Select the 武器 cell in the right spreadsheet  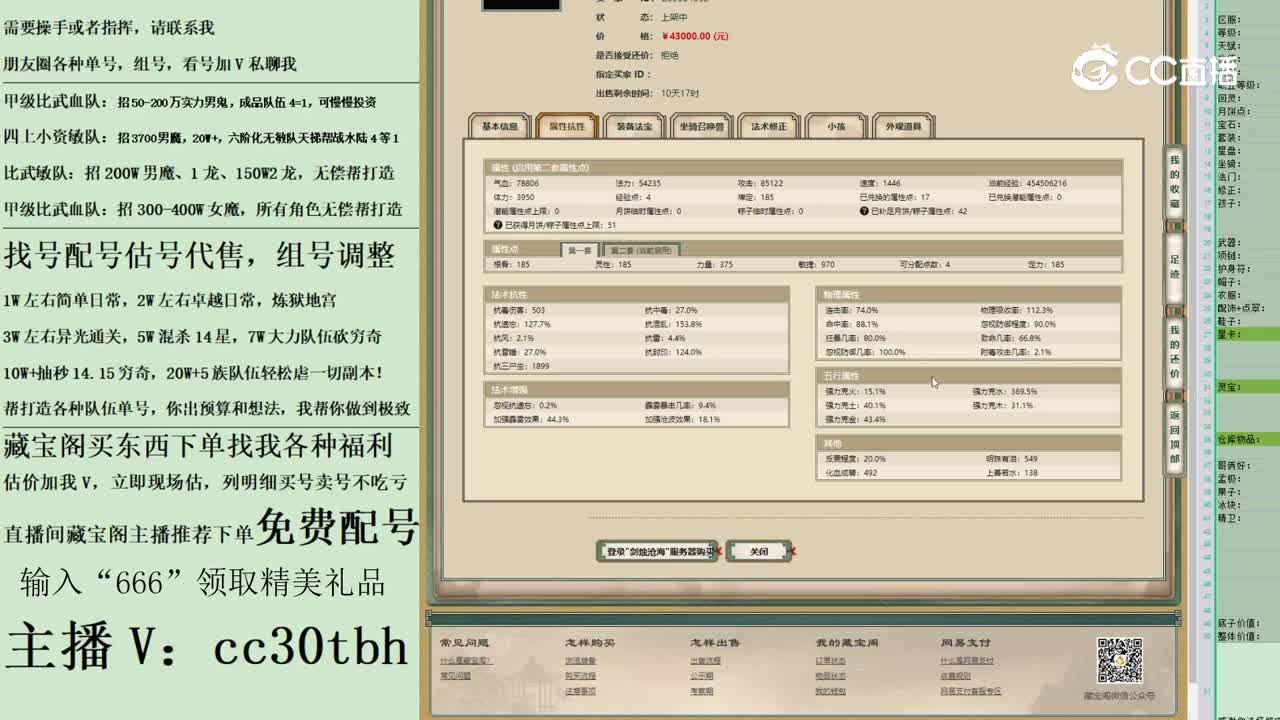pyautogui.click(x=1248, y=243)
